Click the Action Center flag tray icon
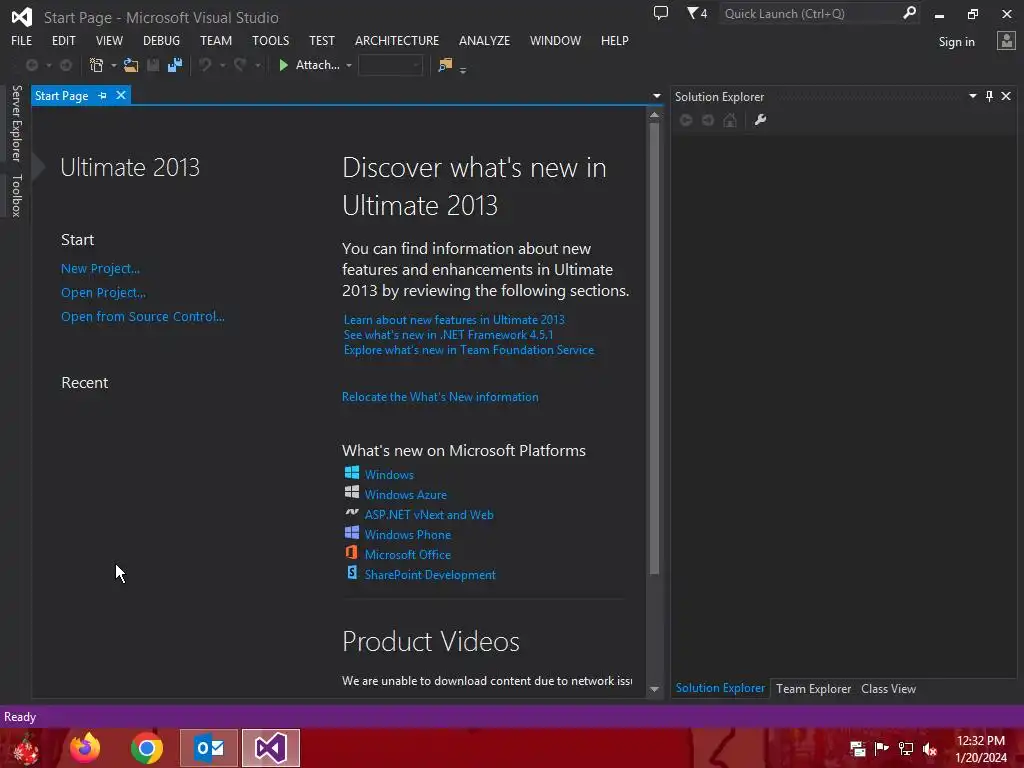 (x=882, y=749)
